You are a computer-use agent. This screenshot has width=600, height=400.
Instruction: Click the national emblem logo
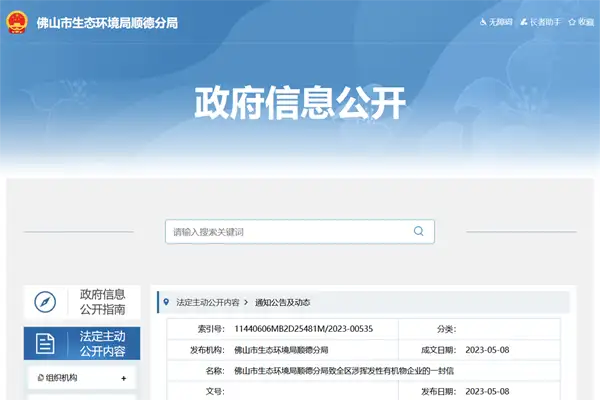point(17,23)
